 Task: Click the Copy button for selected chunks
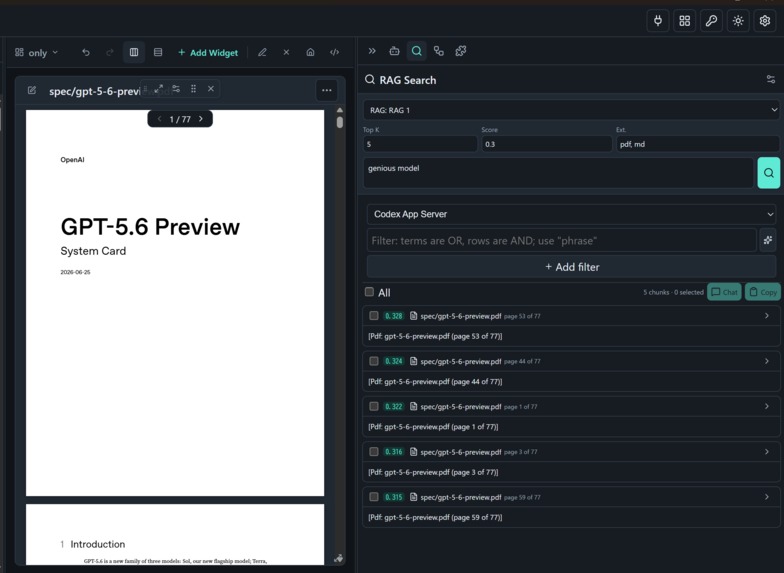pyautogui.click(x=763, y=292)
